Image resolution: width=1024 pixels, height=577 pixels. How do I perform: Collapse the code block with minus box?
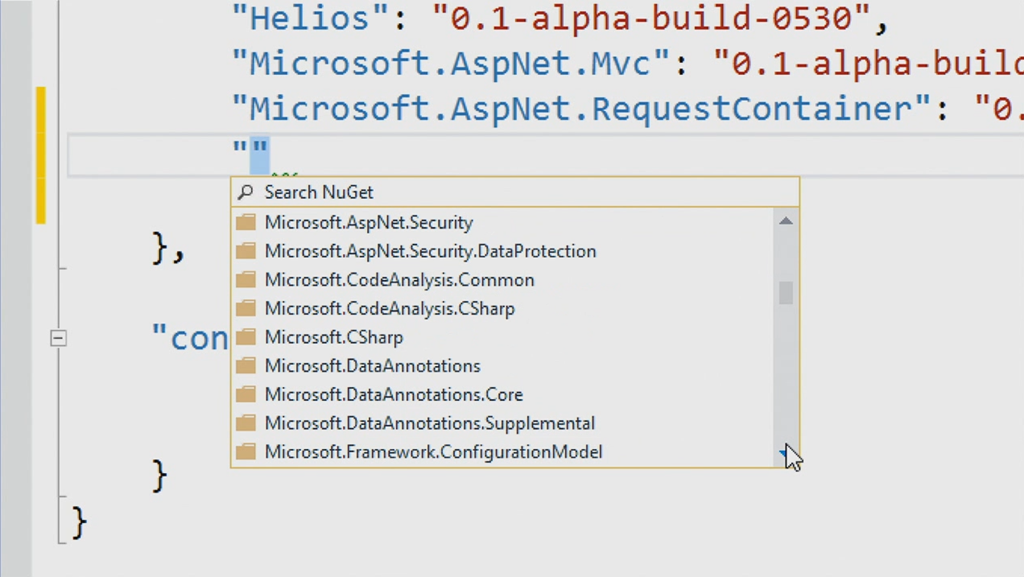58,338
